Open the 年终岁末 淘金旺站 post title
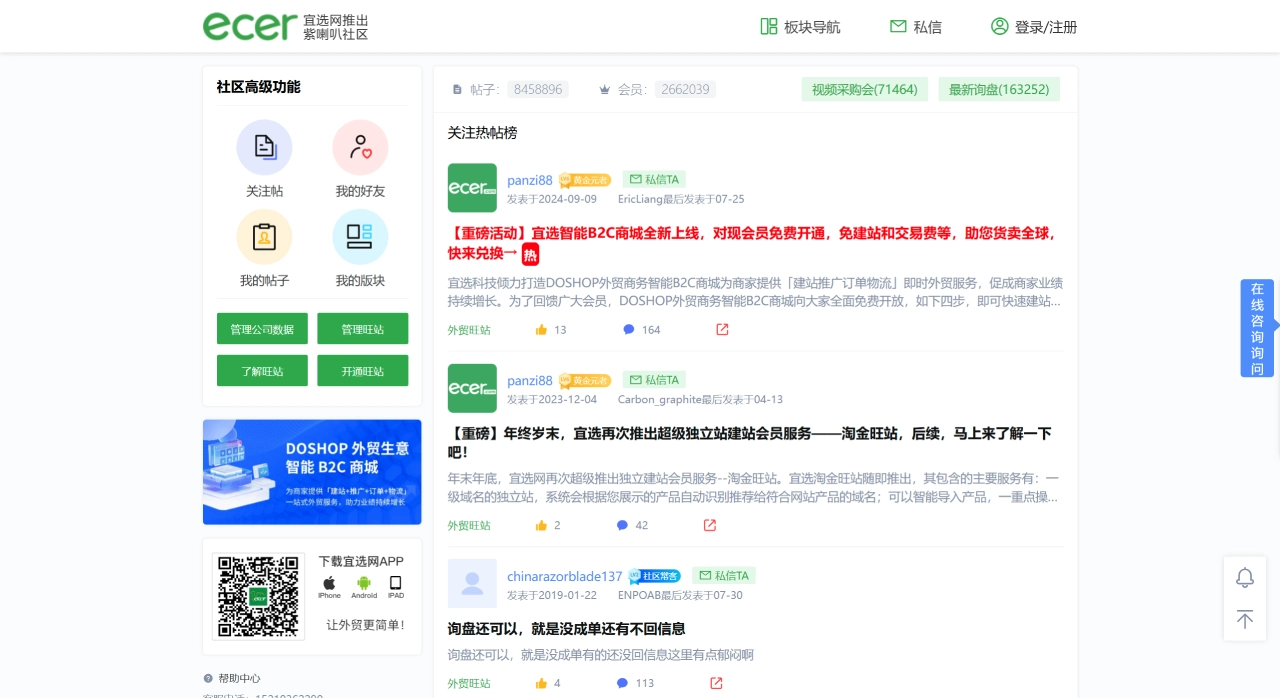This screenshot has height=698, width=1280. (750, 443)
